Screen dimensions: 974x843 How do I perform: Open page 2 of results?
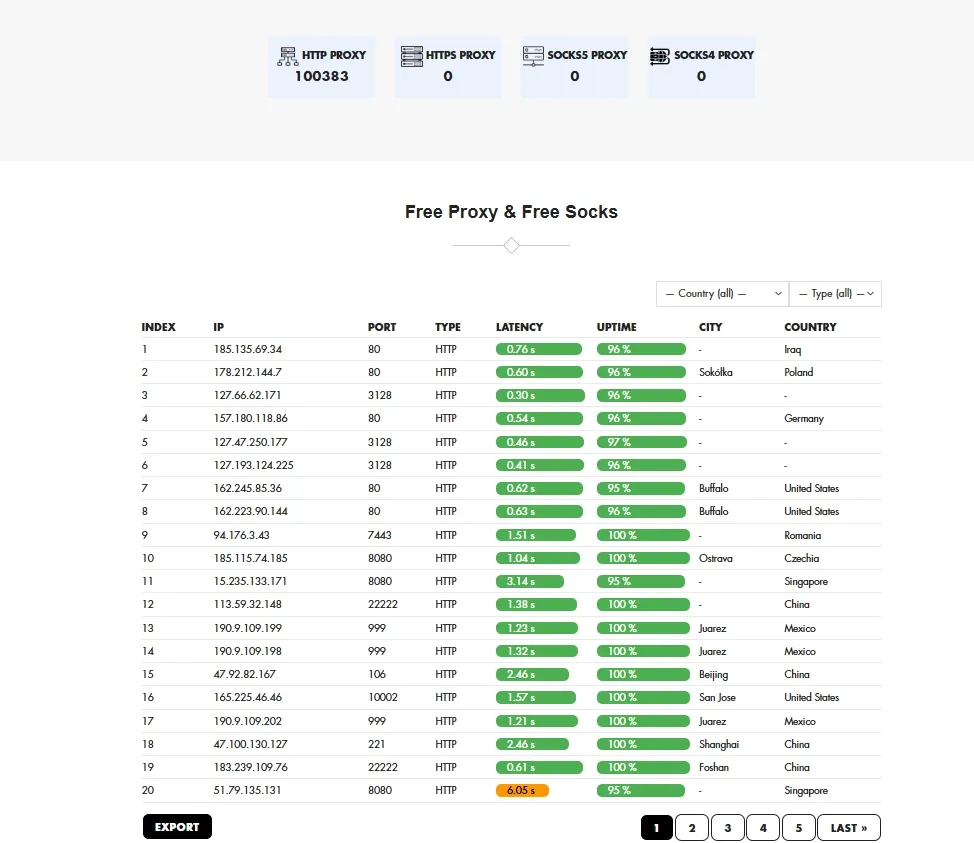tap(692, 827)
